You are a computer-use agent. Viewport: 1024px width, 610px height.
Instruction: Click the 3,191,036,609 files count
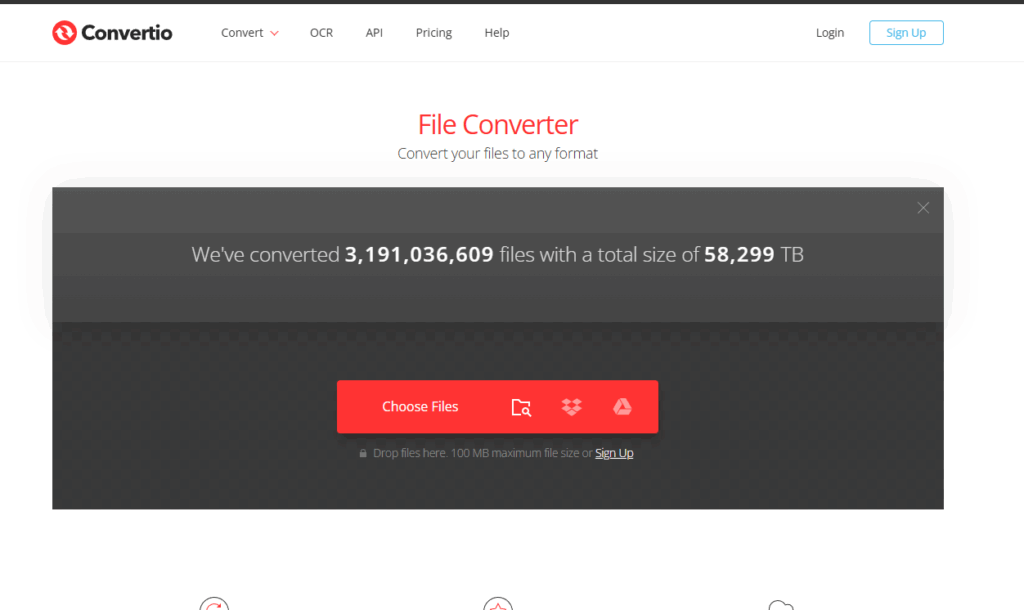pyautogui.click(x=419, y=255)
